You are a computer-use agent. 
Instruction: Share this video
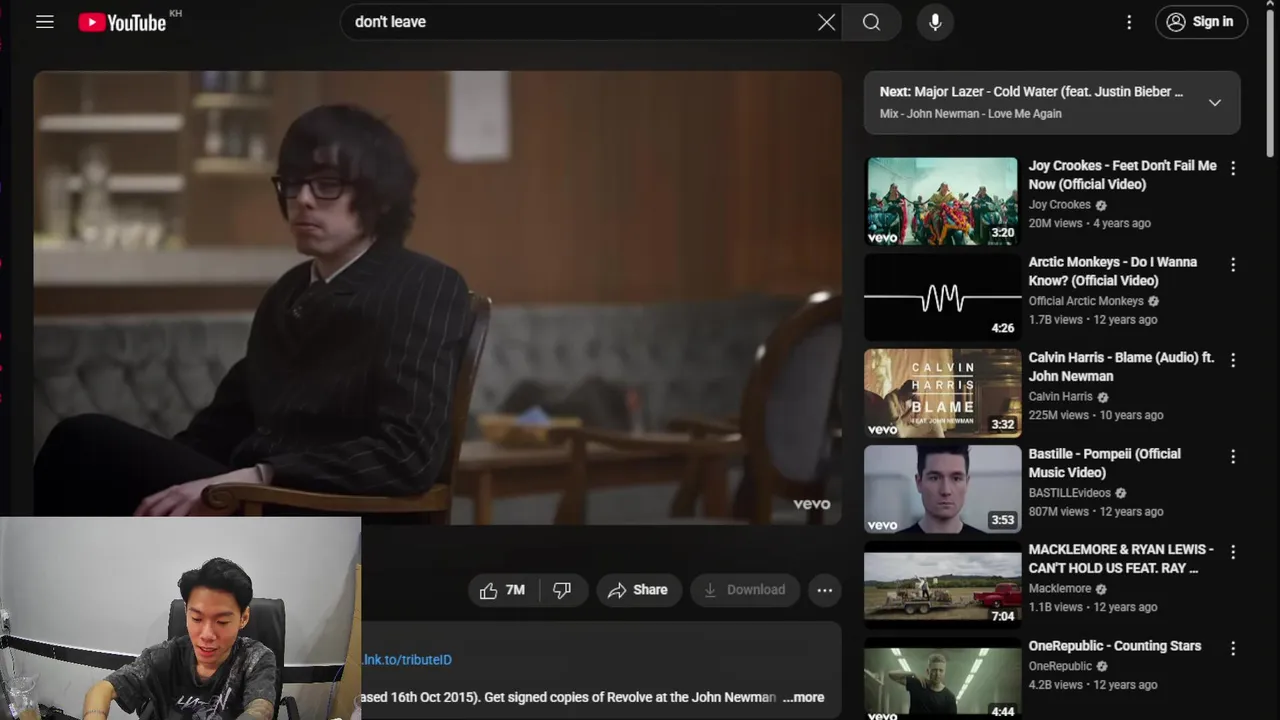(638, 590)
